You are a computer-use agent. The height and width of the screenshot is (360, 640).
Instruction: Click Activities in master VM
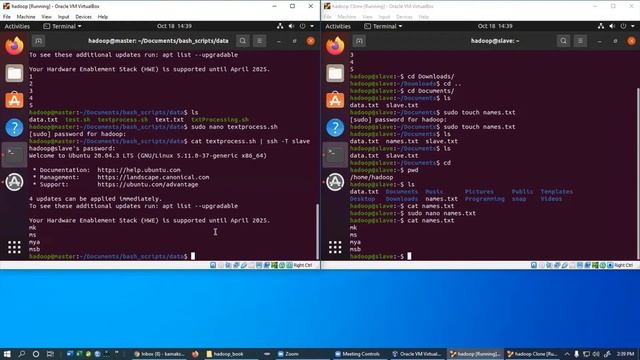point(17,26)
